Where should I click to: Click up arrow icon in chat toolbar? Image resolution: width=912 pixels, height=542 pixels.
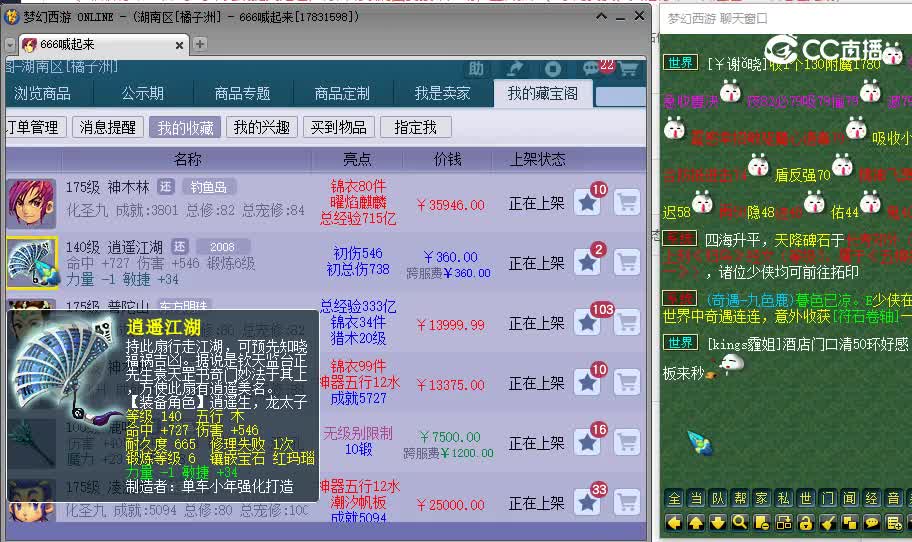click(696, 523)
